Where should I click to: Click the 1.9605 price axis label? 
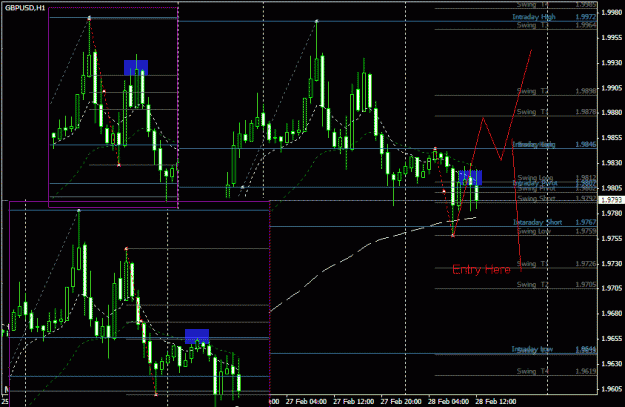pos(612,389)
